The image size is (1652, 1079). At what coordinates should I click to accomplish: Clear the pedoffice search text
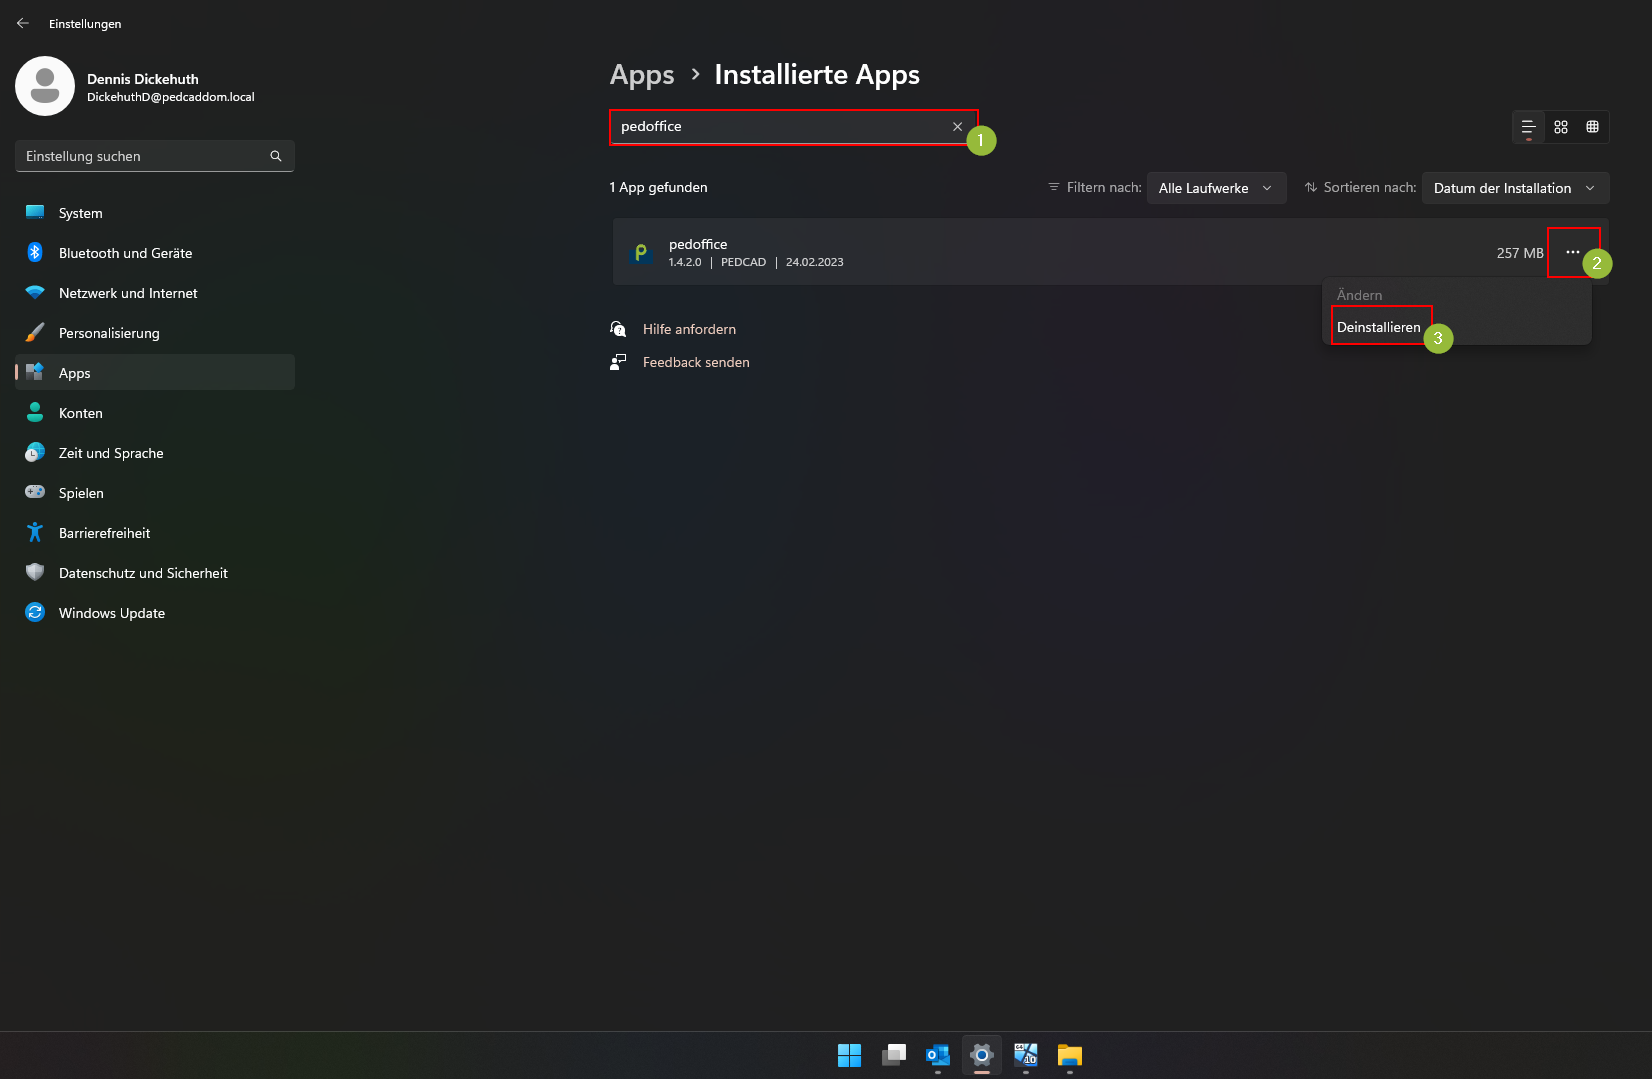(957, 127)
